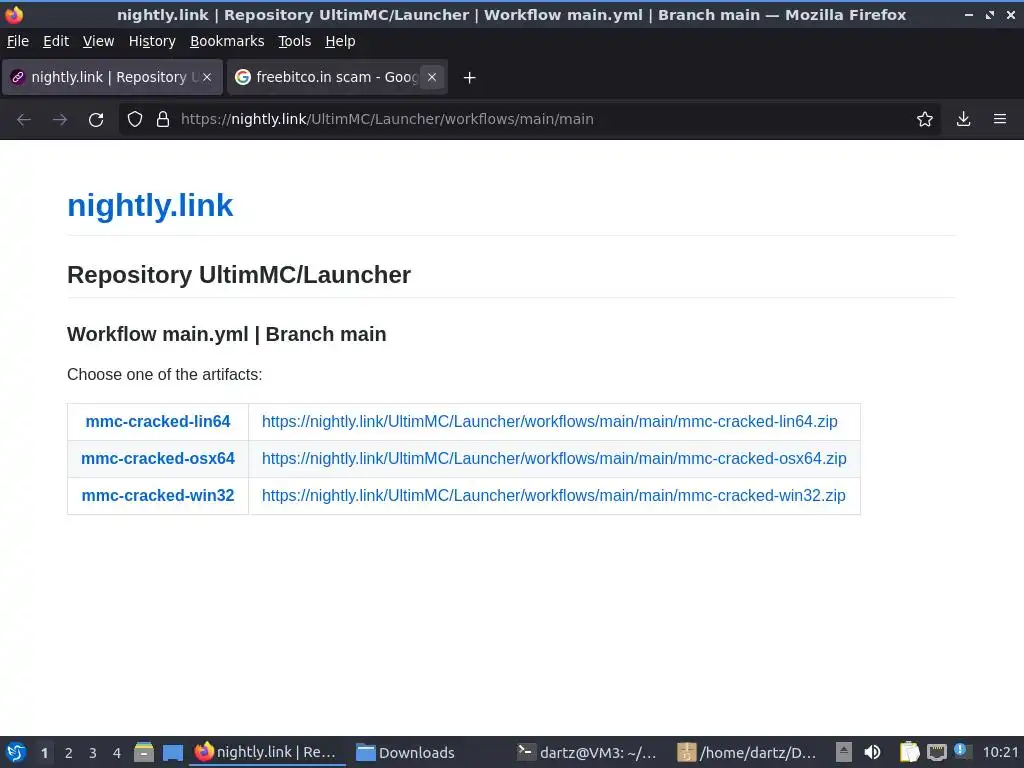The image size is (1024, 768).
Task: Open the Edit menu
Action: pos(56,41)
